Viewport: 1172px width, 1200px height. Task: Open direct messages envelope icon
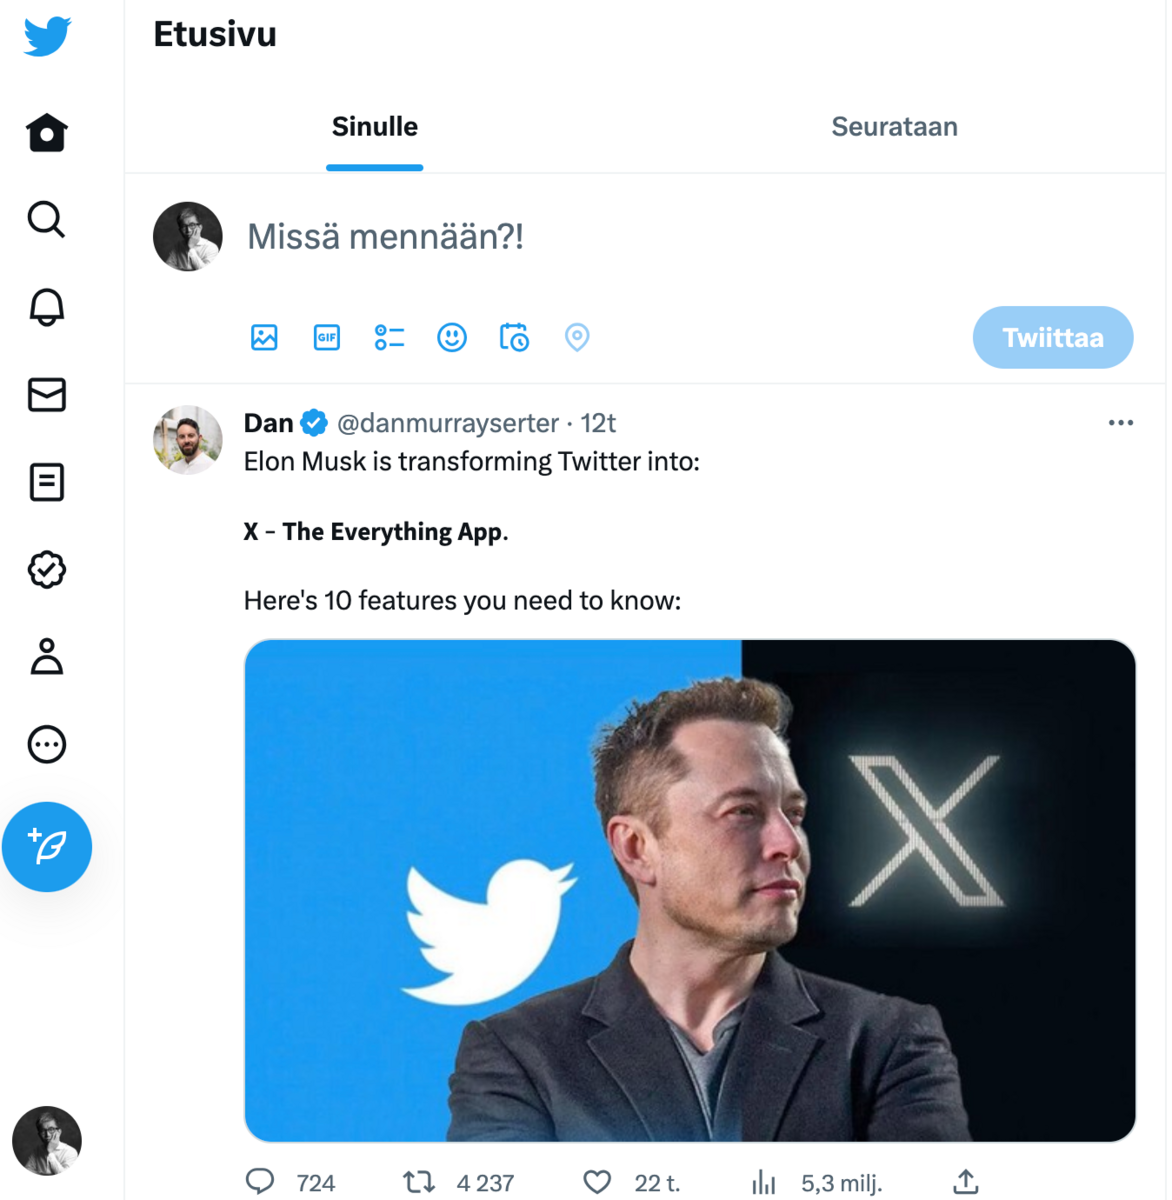pos(46,395)
